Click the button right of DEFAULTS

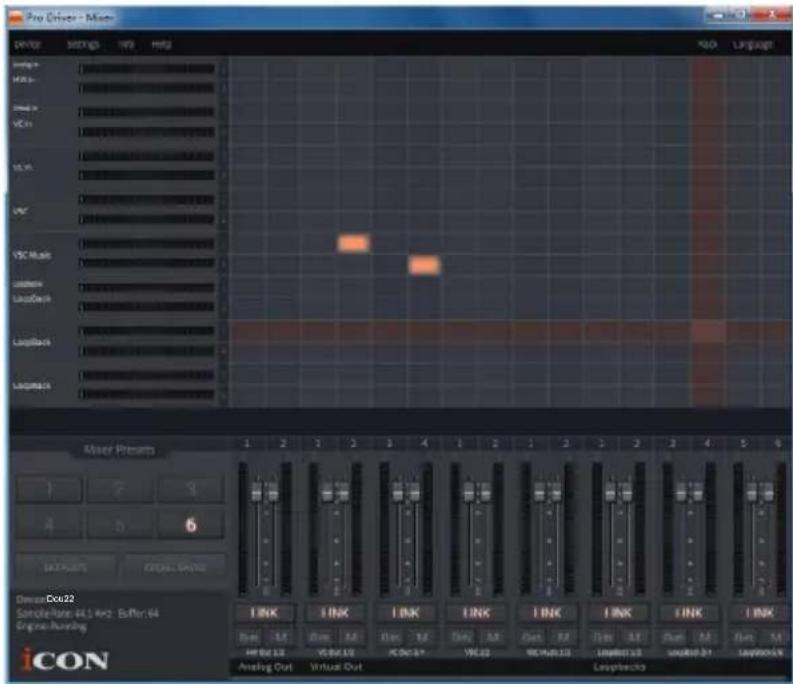[174, 567]
